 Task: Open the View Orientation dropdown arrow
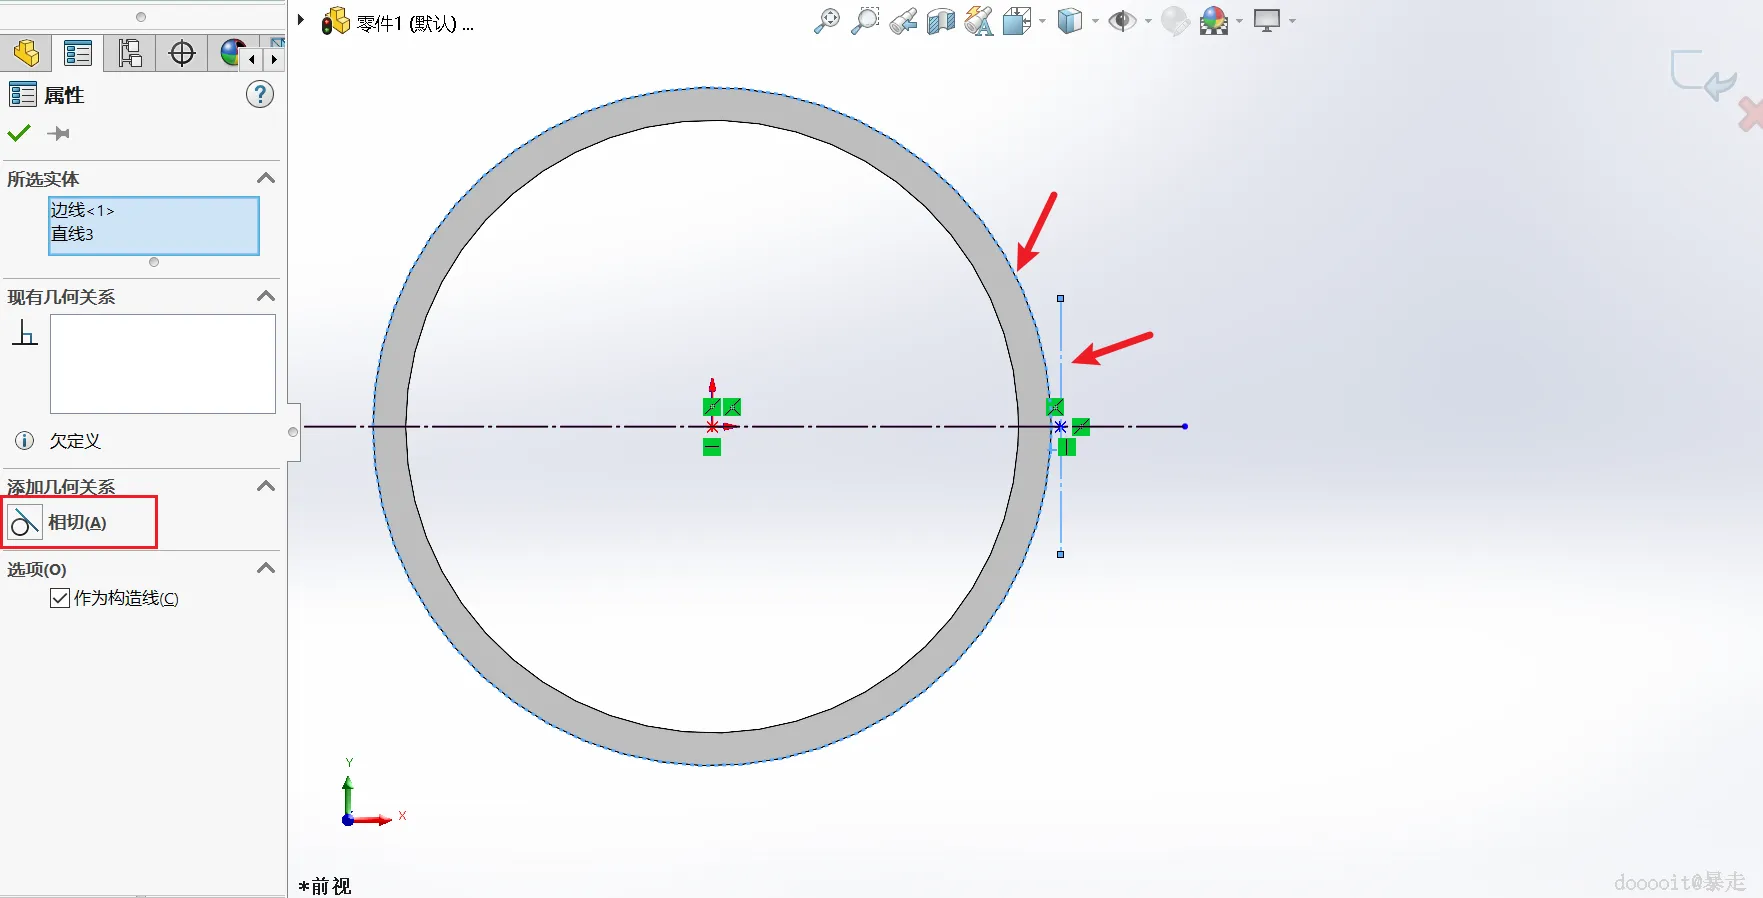(1042, 21)
